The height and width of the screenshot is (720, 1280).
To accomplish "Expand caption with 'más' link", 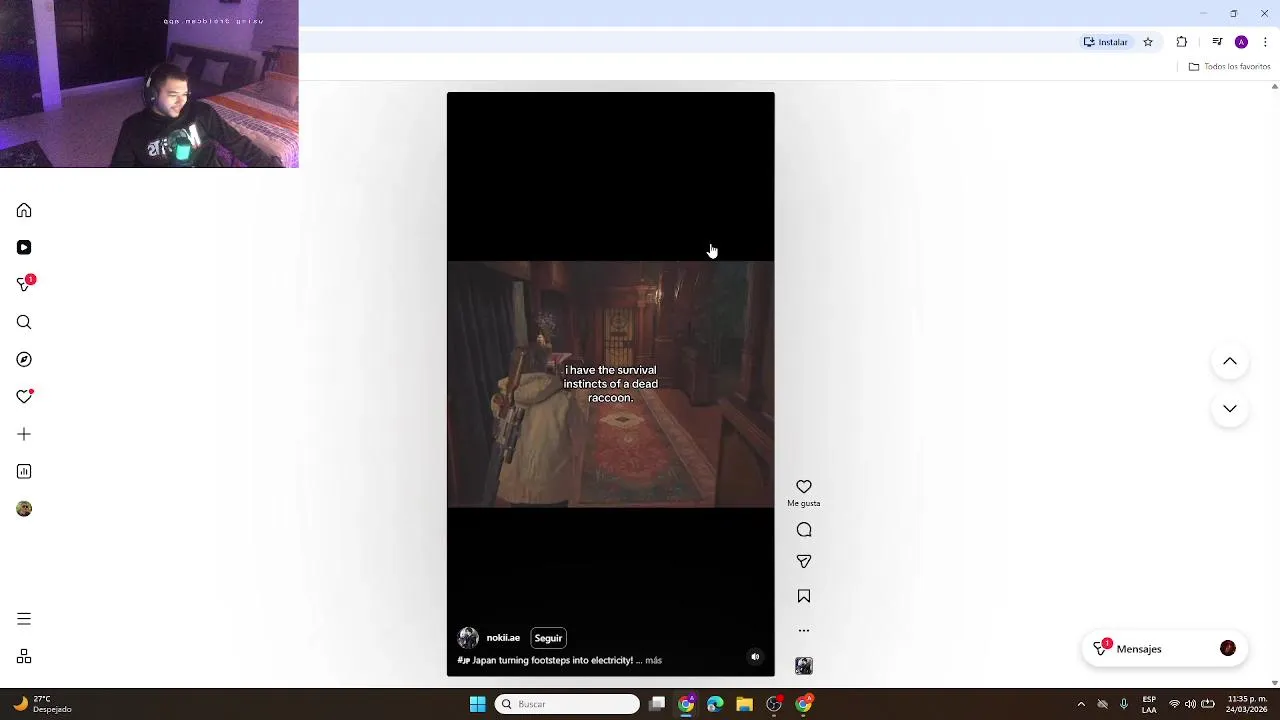I will 653,660.
